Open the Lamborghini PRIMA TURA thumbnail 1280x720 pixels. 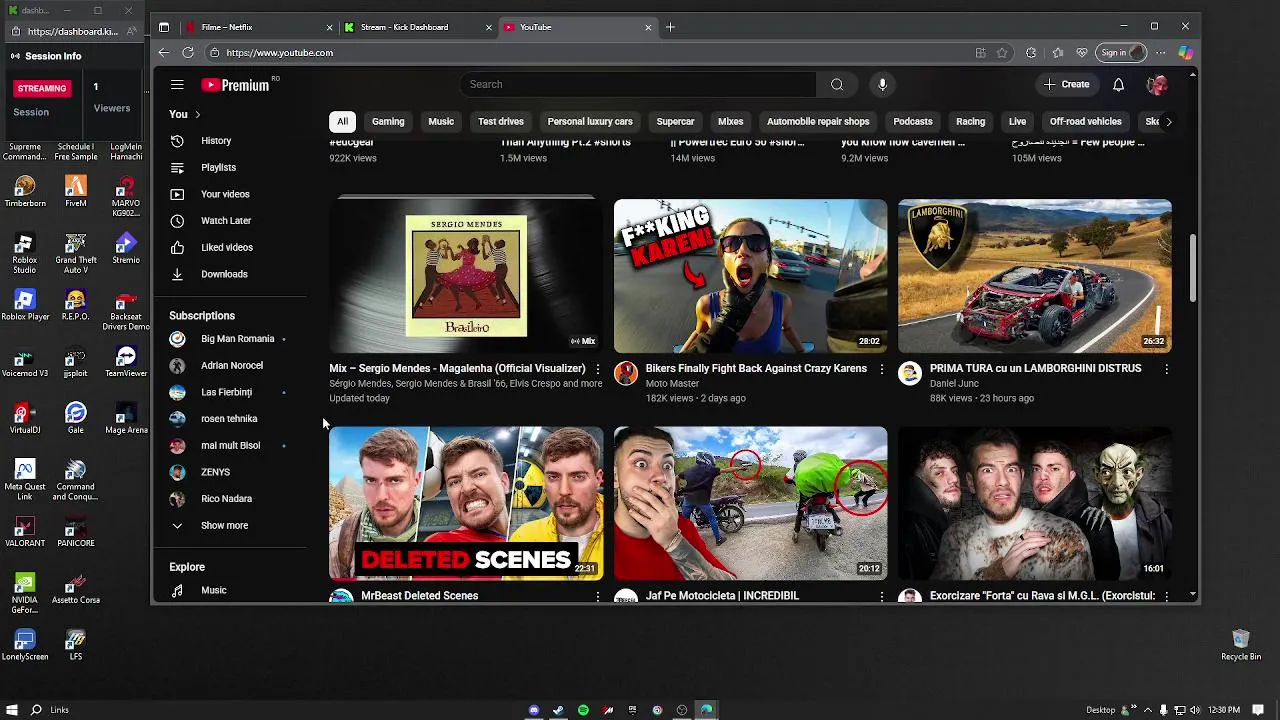coord(1034,276)
